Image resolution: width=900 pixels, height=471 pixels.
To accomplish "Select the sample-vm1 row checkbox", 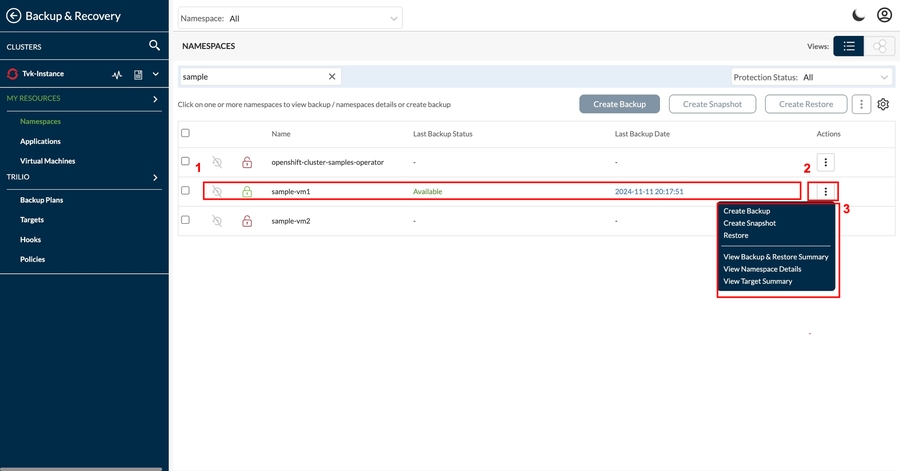I will pos(185,190).
